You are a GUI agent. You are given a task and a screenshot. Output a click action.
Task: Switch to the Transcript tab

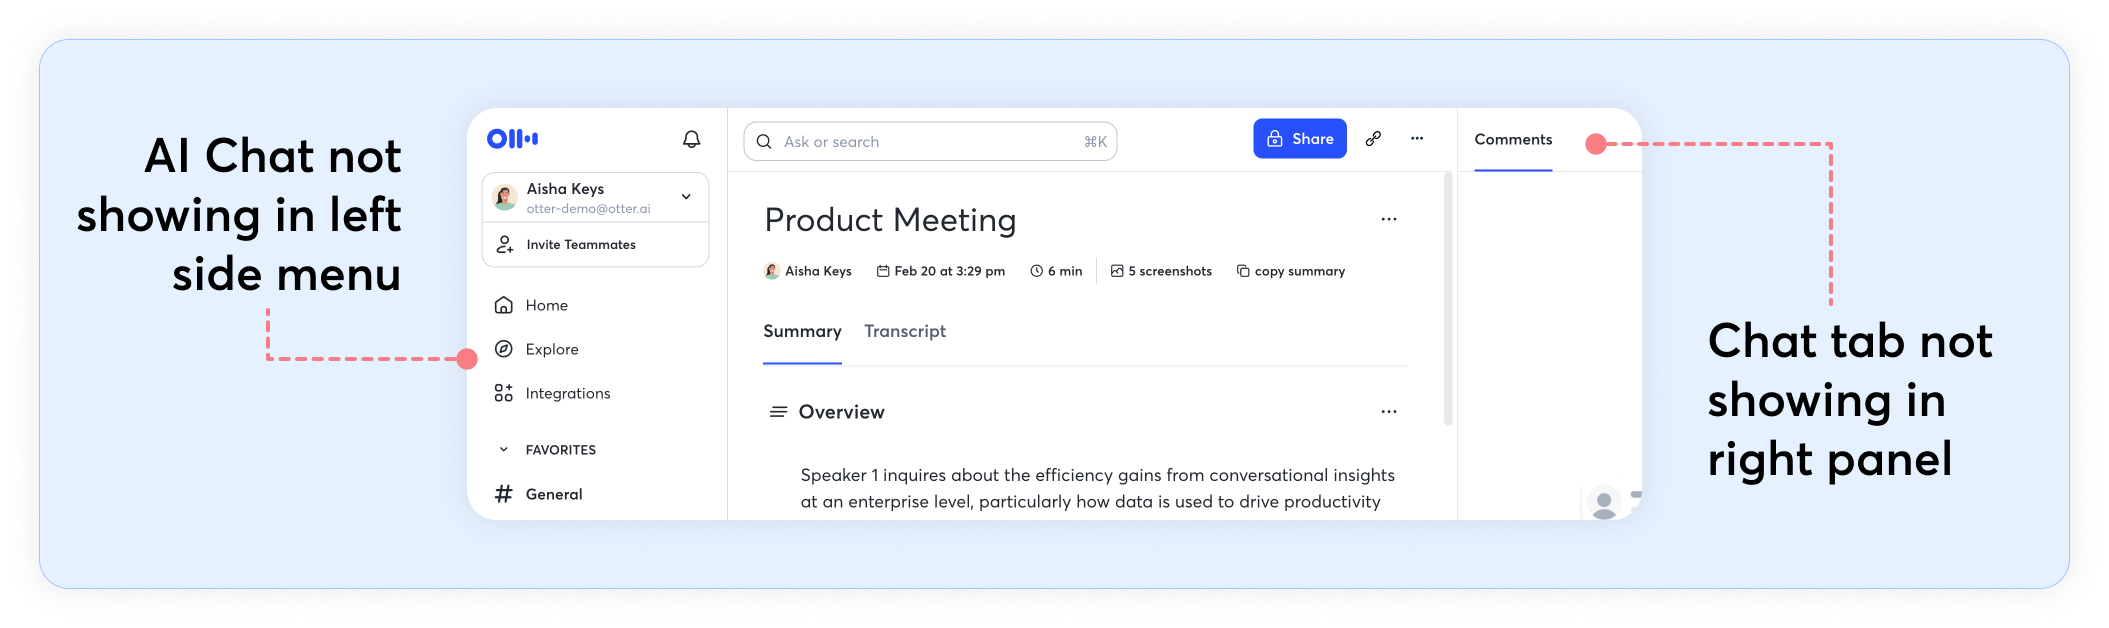click(x=905, y=331)
